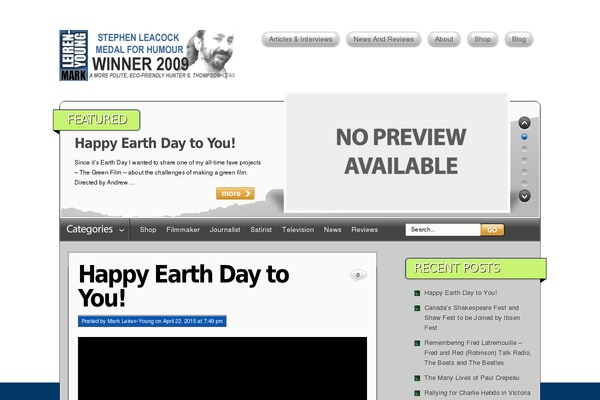Open Canada's Shakespeare Fest post link
This screenshot has height=400, width=600.
pyautogui.click(x=472, y=318)
